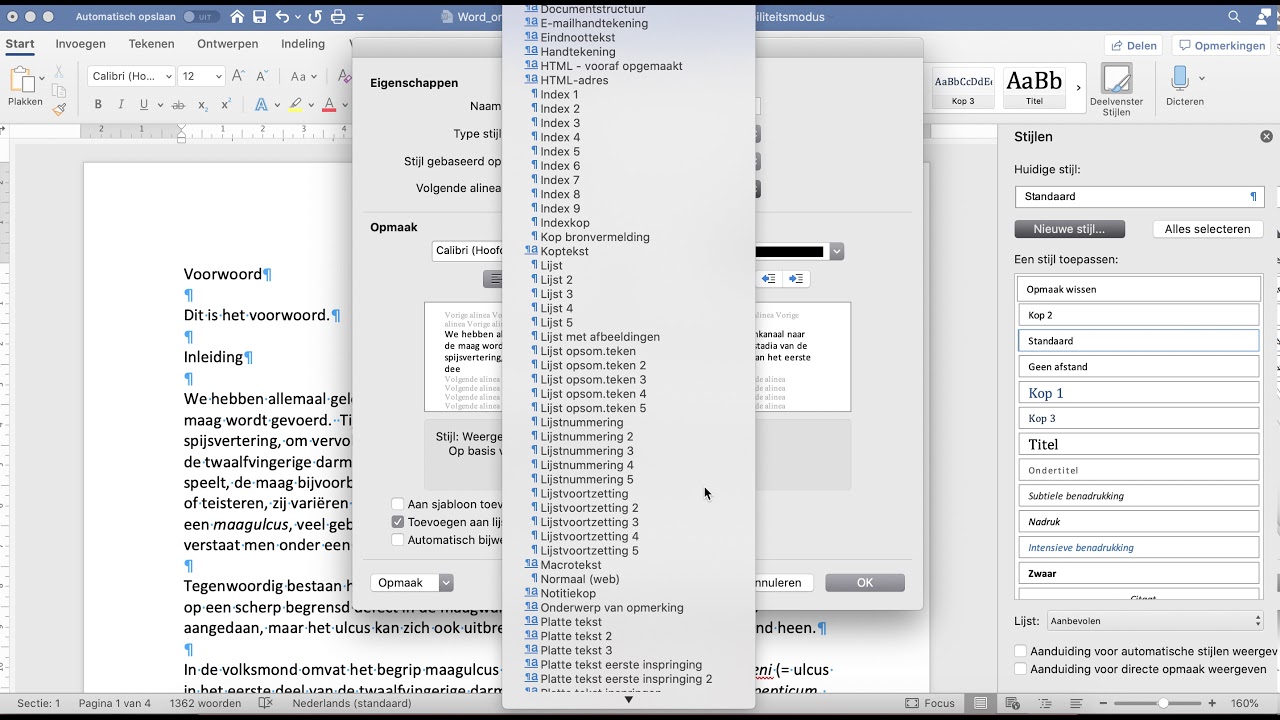
Task: Click the OK button in dialog
Action: pyautogui.click(x=865, y=583)
